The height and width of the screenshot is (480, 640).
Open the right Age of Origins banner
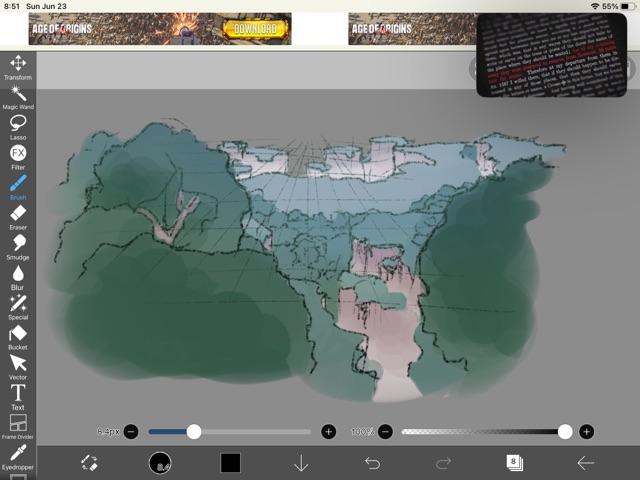[x=412, y=29]
